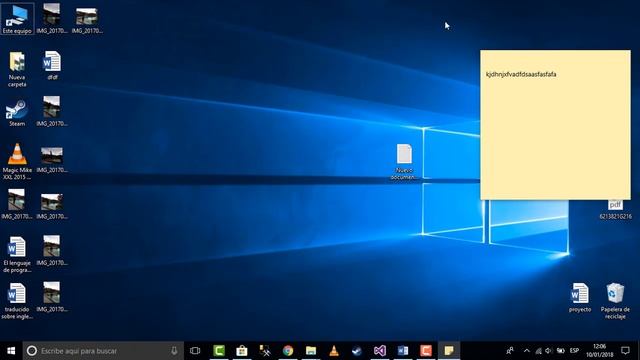
Task: Select the El lenguaje de progra... Word document
Action: click(x=17, y=254)
